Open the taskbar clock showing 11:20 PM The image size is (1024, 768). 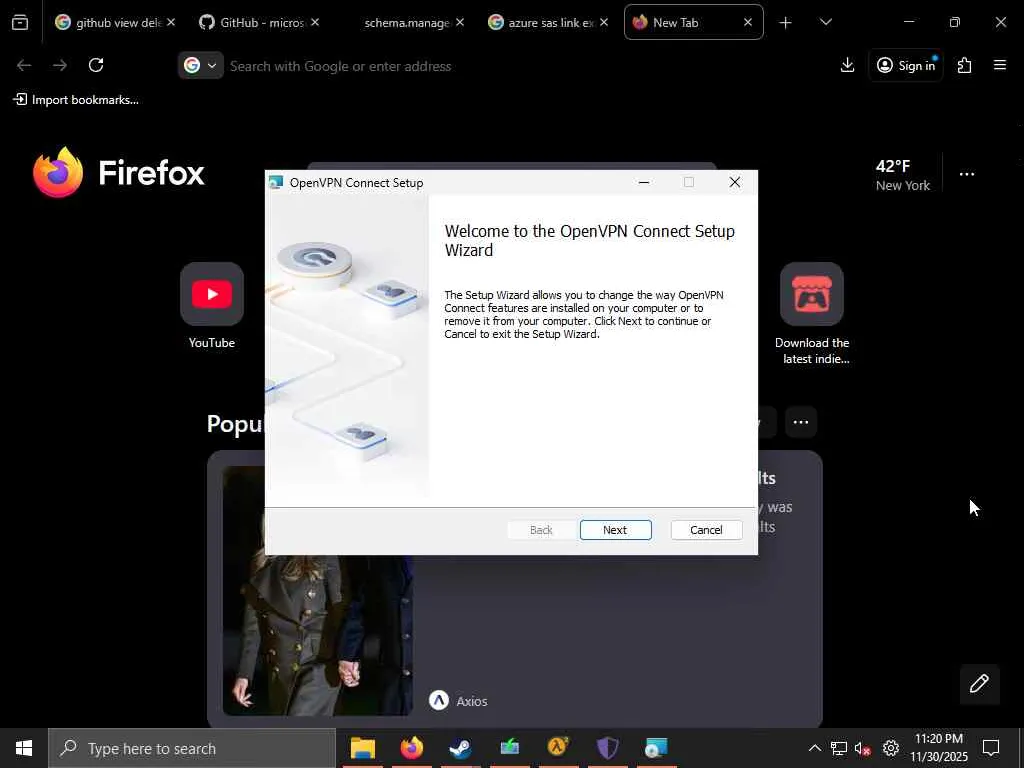coord(938,748)
